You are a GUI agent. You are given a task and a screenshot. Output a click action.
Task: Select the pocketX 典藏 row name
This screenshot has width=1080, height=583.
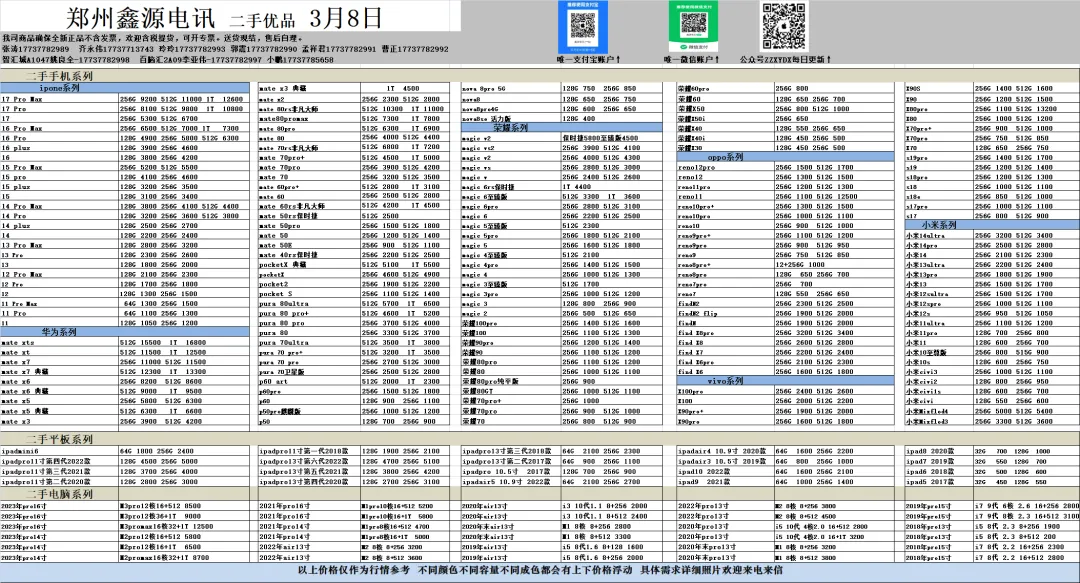[282, 265]
